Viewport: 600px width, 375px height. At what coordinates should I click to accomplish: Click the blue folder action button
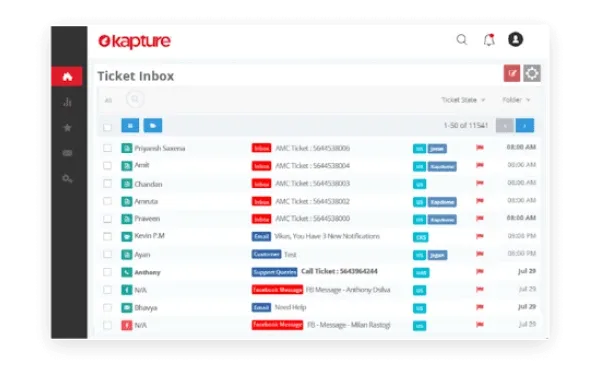(153, 126)
